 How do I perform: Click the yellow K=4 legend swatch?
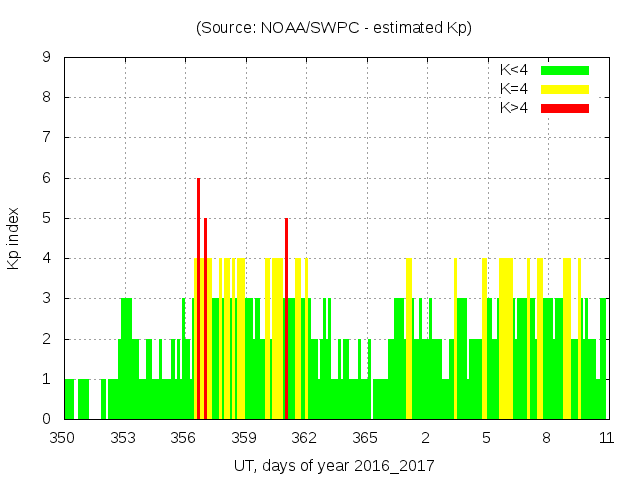(x=565, y=89)
